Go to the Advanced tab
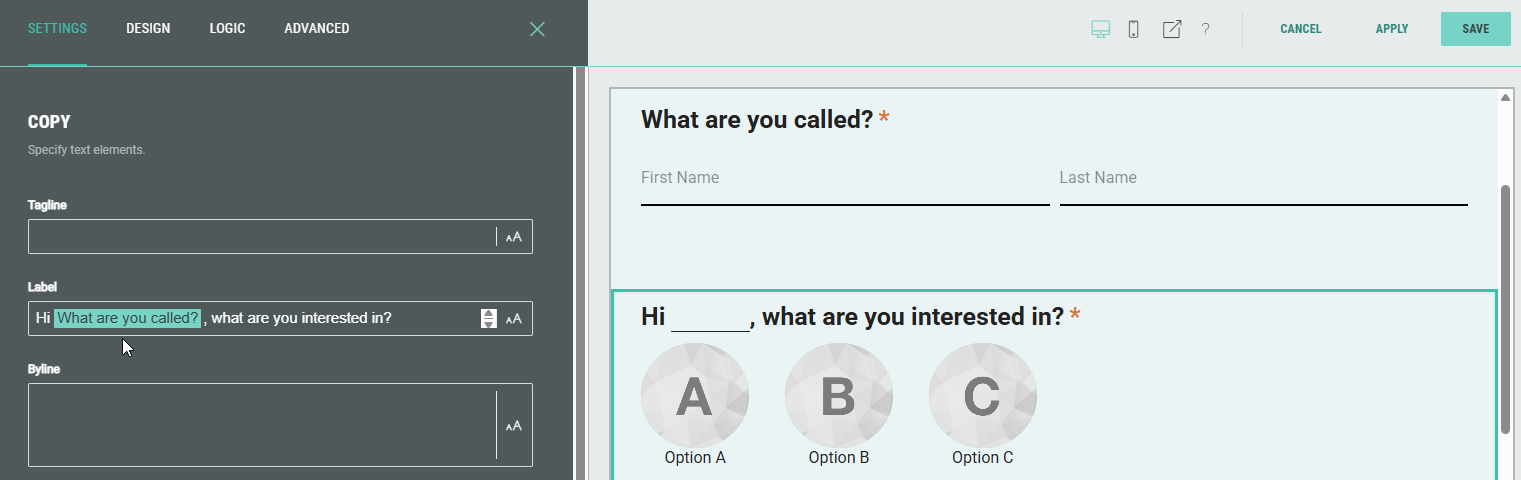The image size is (1521, 480). [x=317, y=28]
